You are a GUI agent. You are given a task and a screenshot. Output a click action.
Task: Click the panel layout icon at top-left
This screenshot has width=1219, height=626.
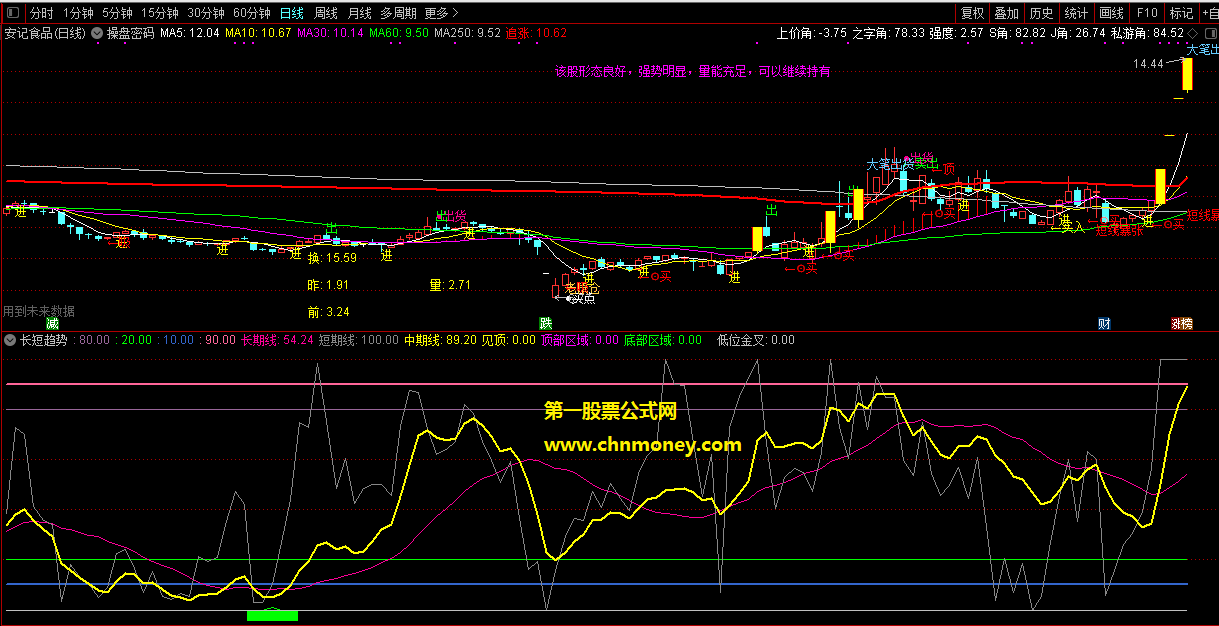coord(12,13)
